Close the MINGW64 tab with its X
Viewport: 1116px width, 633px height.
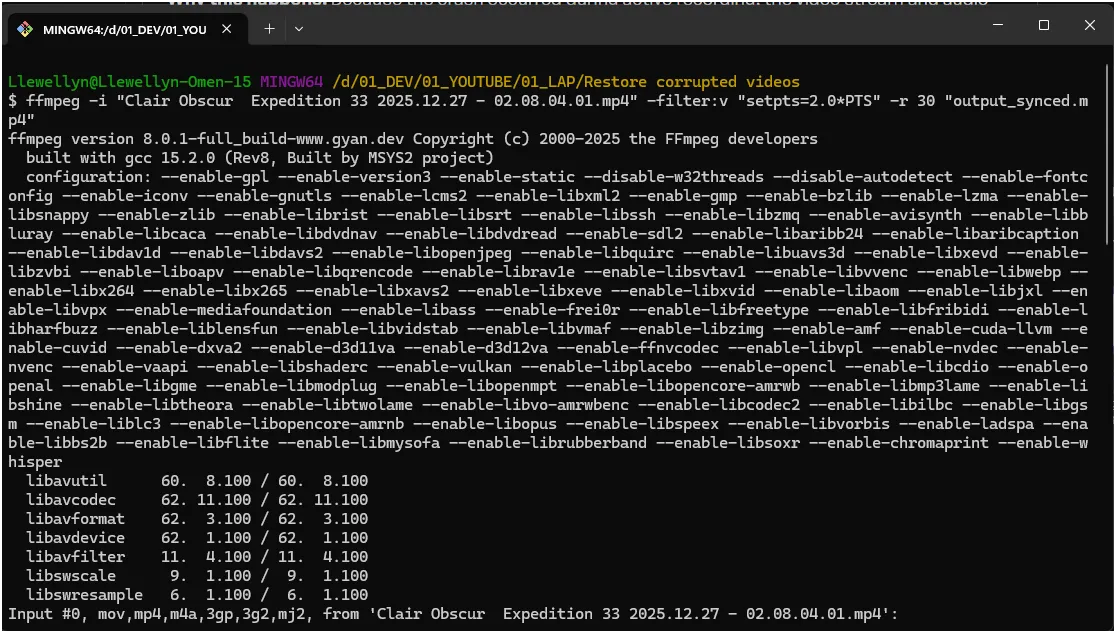[x=226, y=29]
